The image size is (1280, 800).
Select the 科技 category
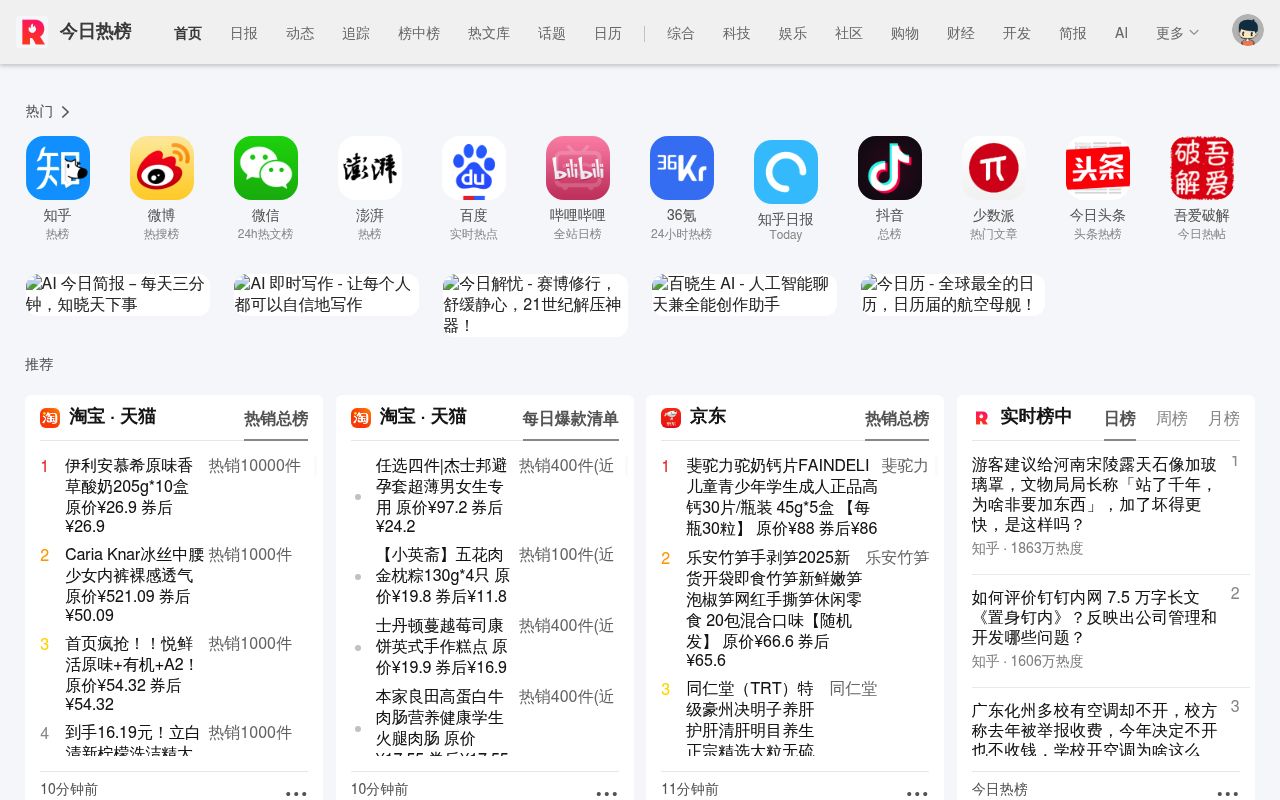click(737, 33)
